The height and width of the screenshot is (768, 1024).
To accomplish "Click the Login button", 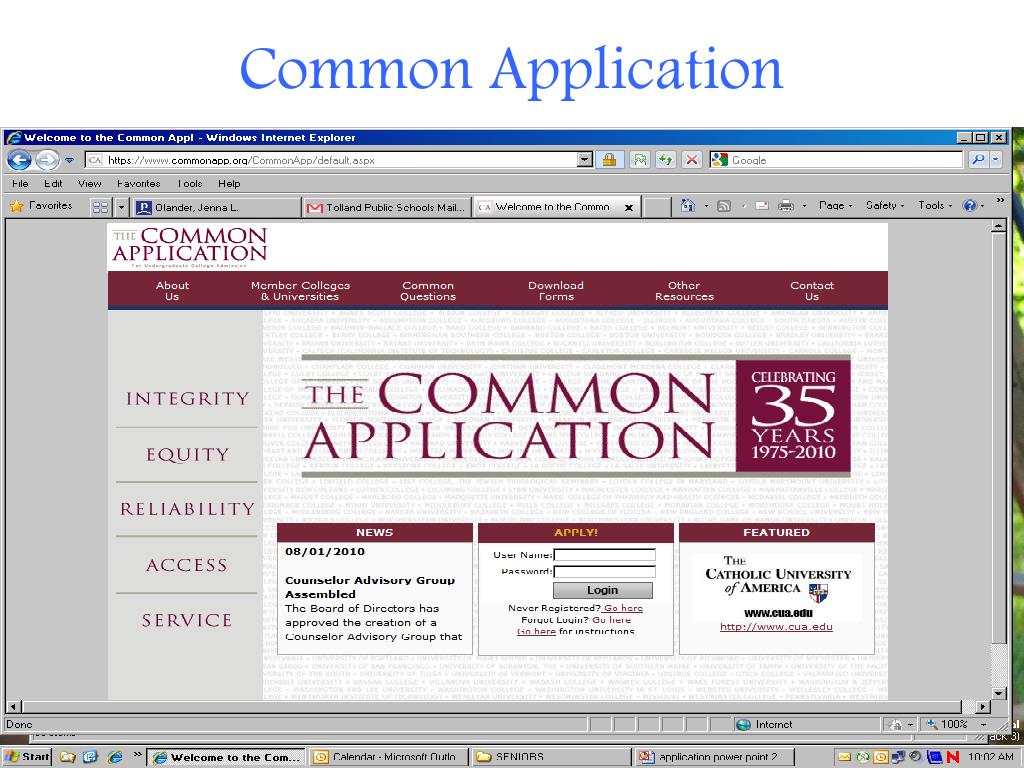I will click(x=602, y=590).
